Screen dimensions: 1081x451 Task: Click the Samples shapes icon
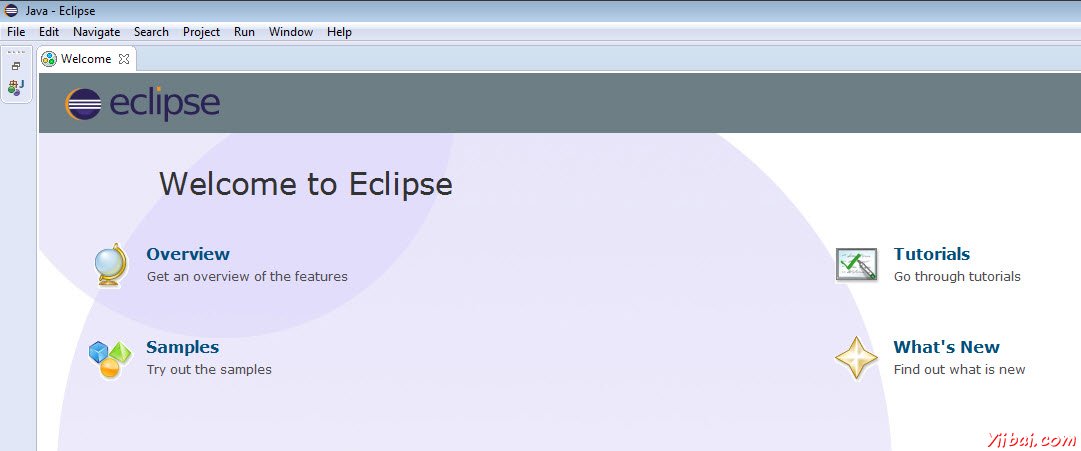pos(110,359)
